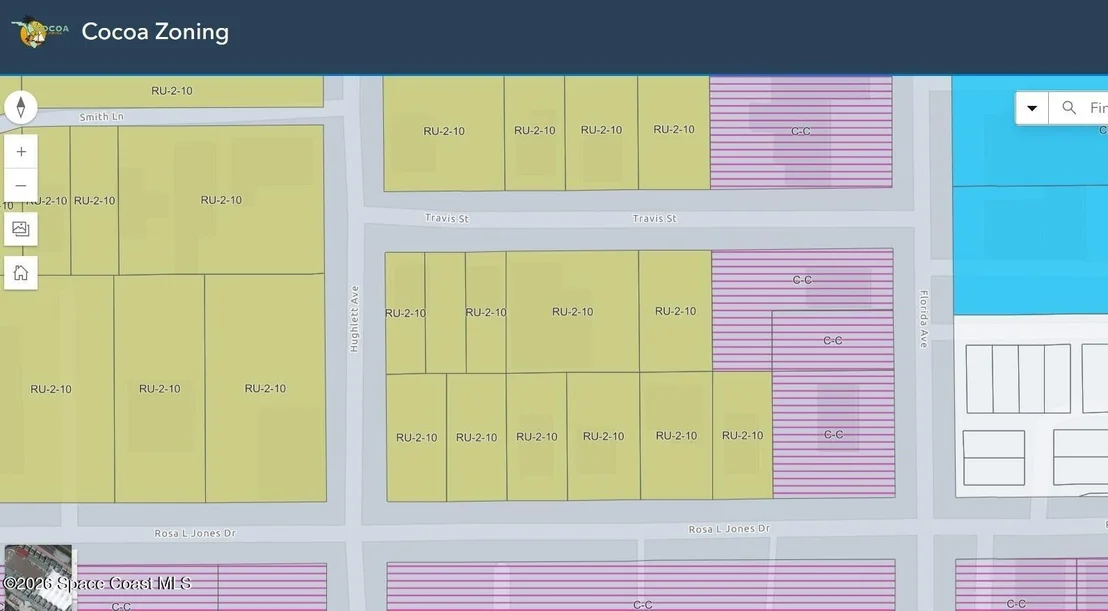Click the Cocoa city logo
Image resolution: width=1108 pixels, height=611 pixels.
click(x=40, y=32)
